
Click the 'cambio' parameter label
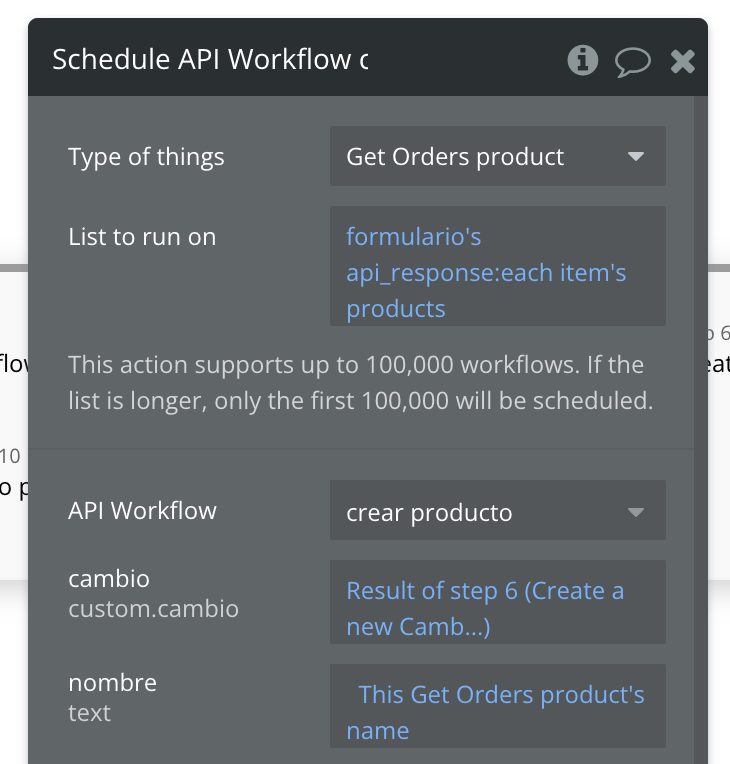109,578
